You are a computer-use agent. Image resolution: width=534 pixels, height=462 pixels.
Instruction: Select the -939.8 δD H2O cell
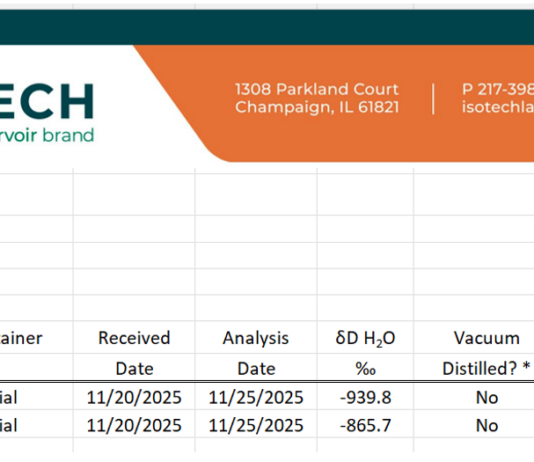tap(365, 397)
